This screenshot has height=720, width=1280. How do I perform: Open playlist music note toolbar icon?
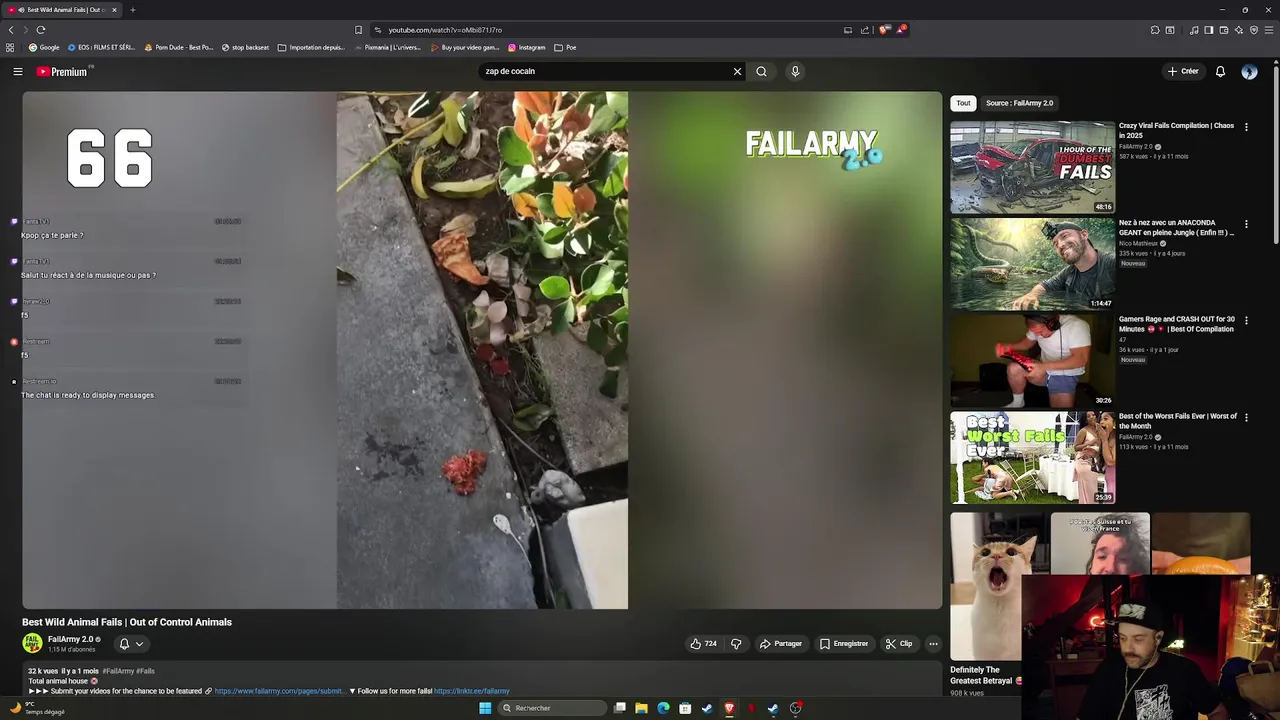(1194, 30)
